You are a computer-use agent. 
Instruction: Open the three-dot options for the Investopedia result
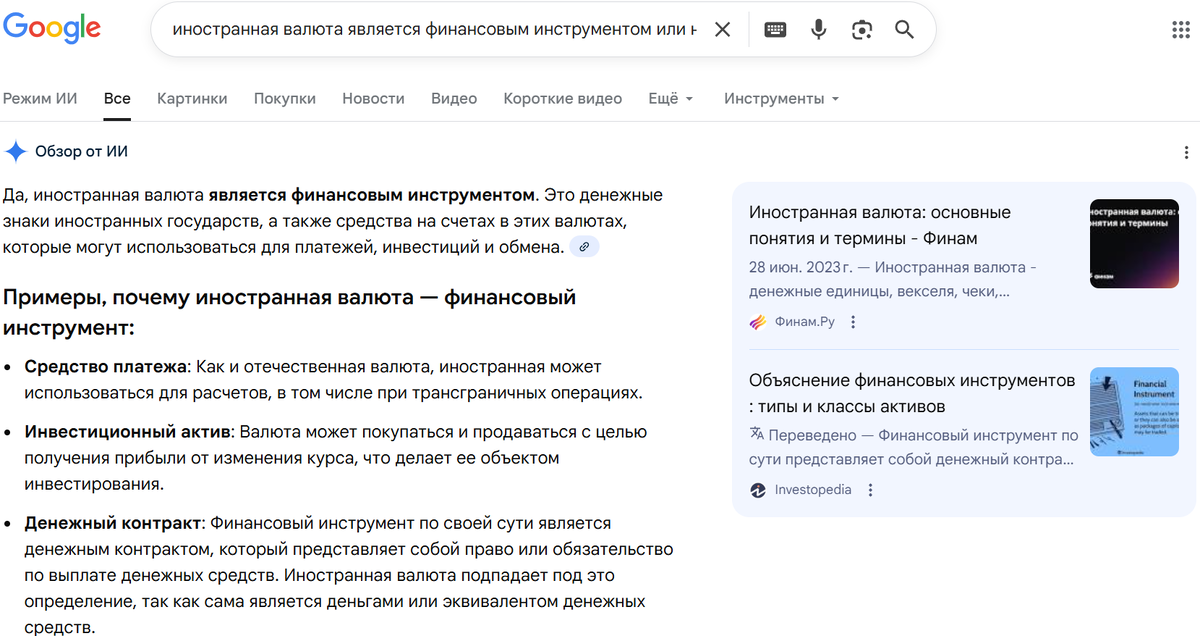coord(870,490)
